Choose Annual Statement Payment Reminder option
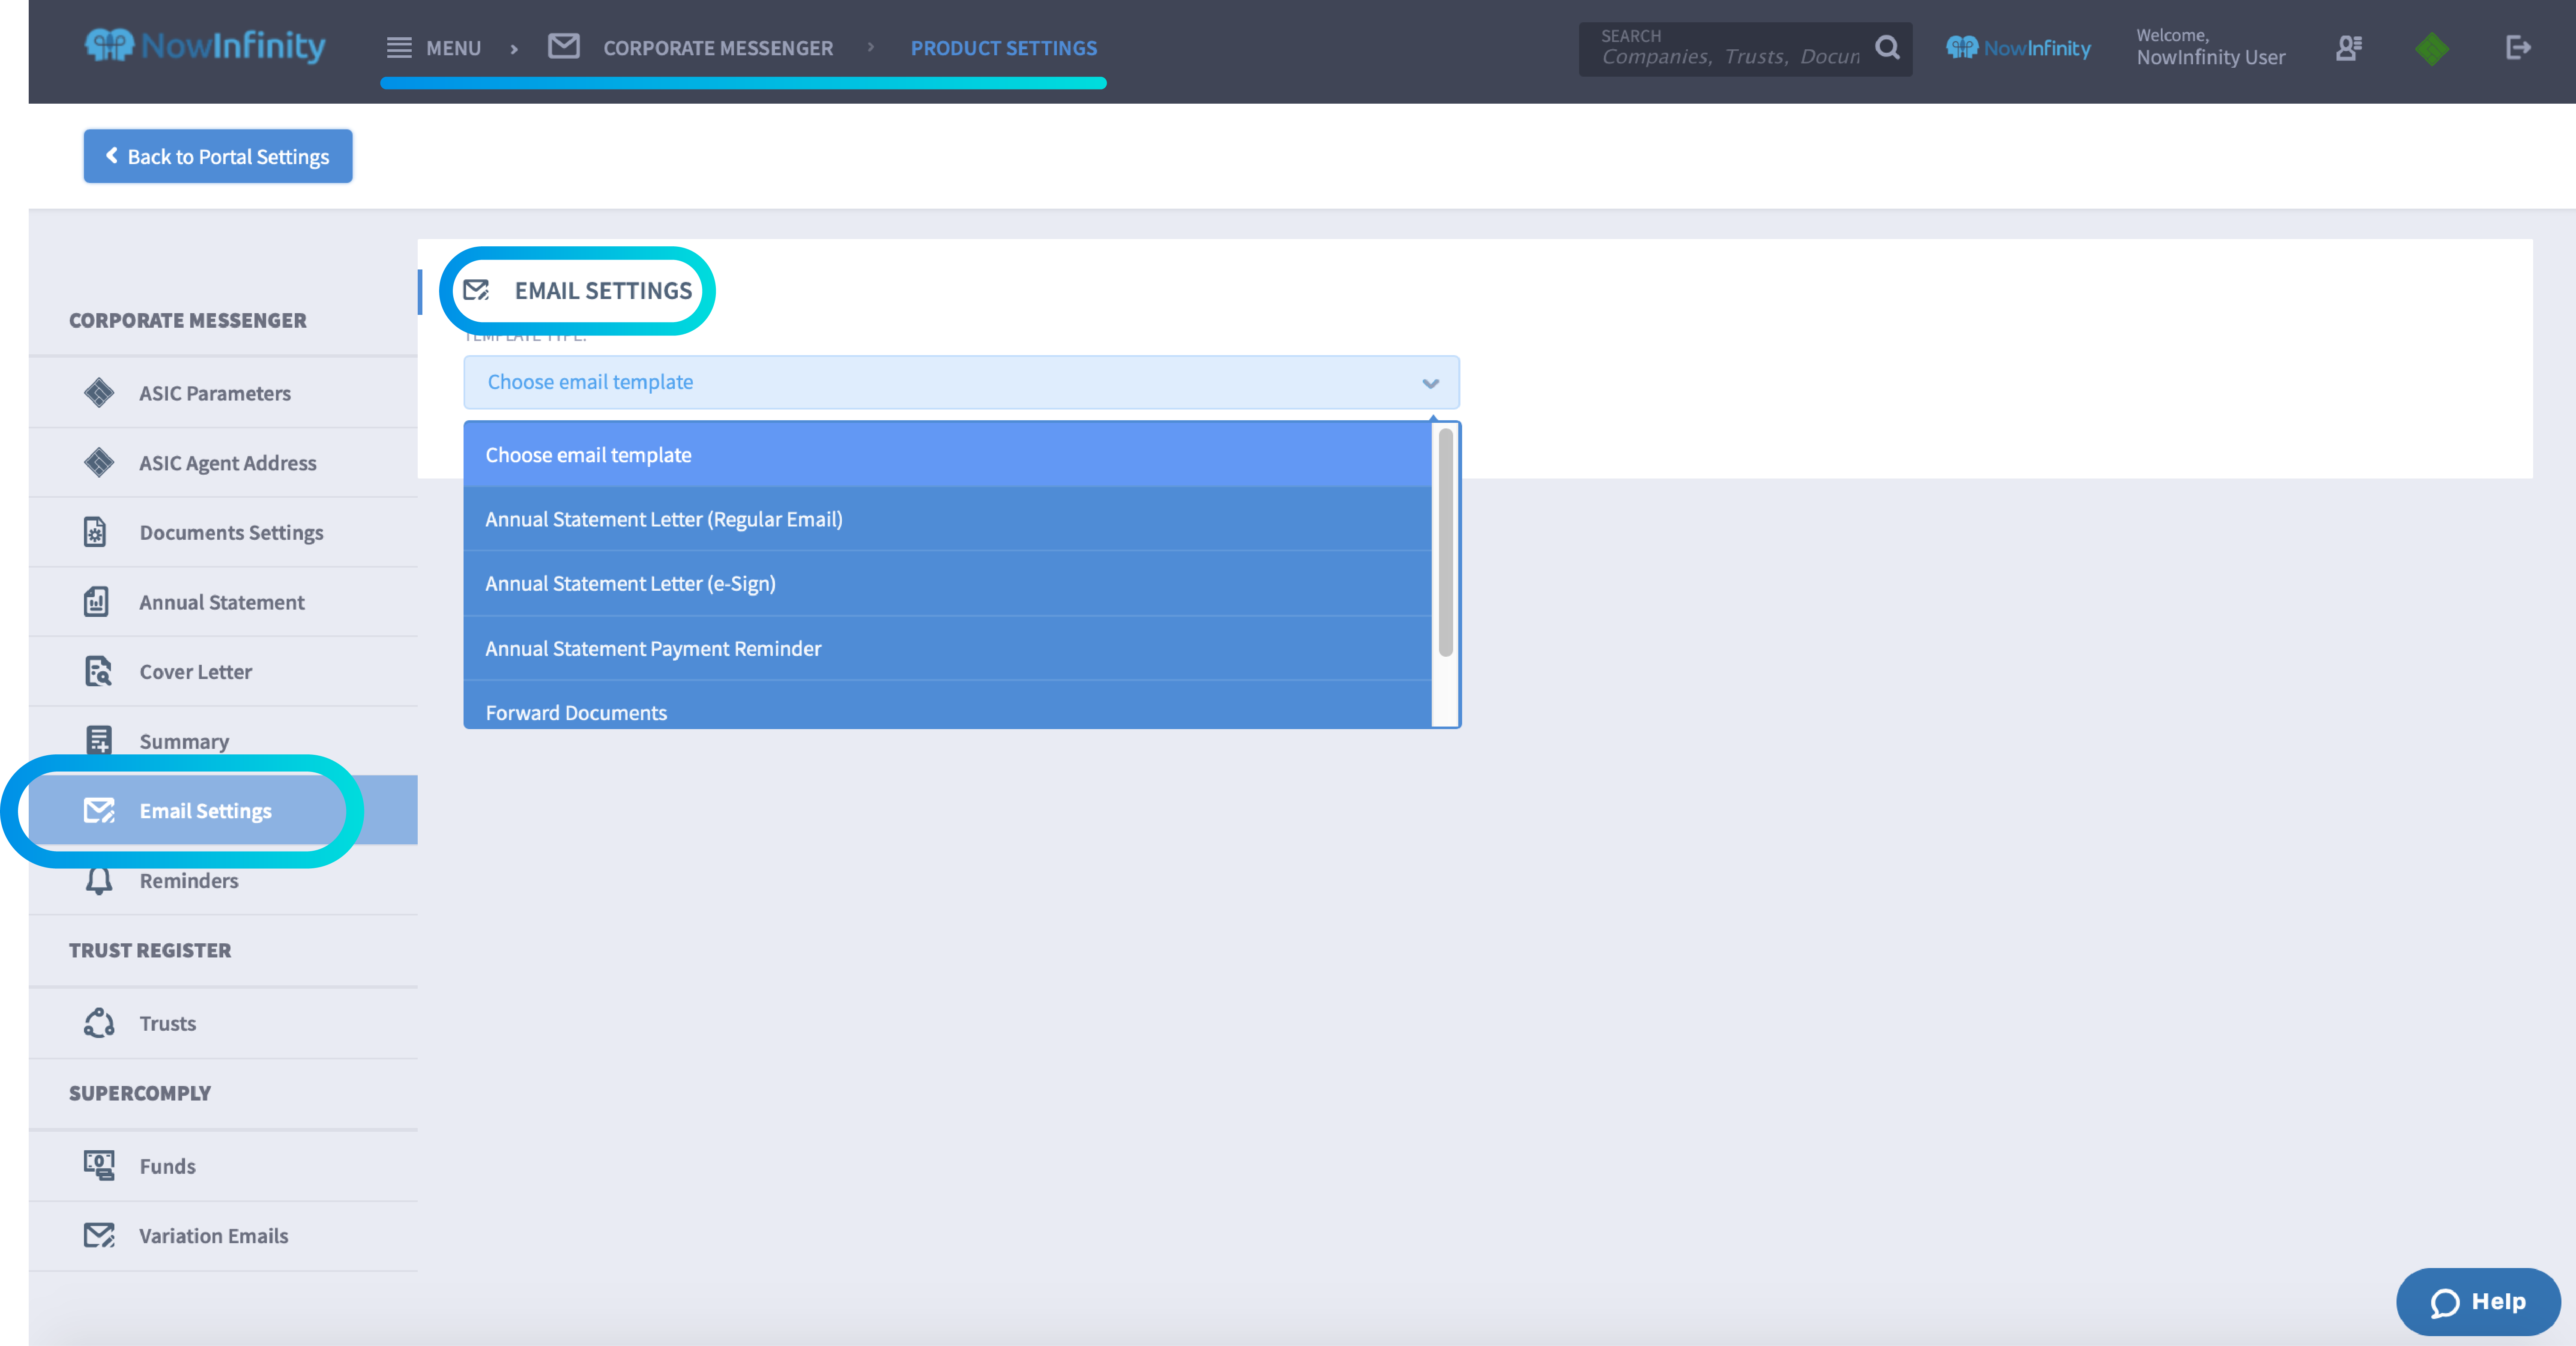 click(653, 648)
